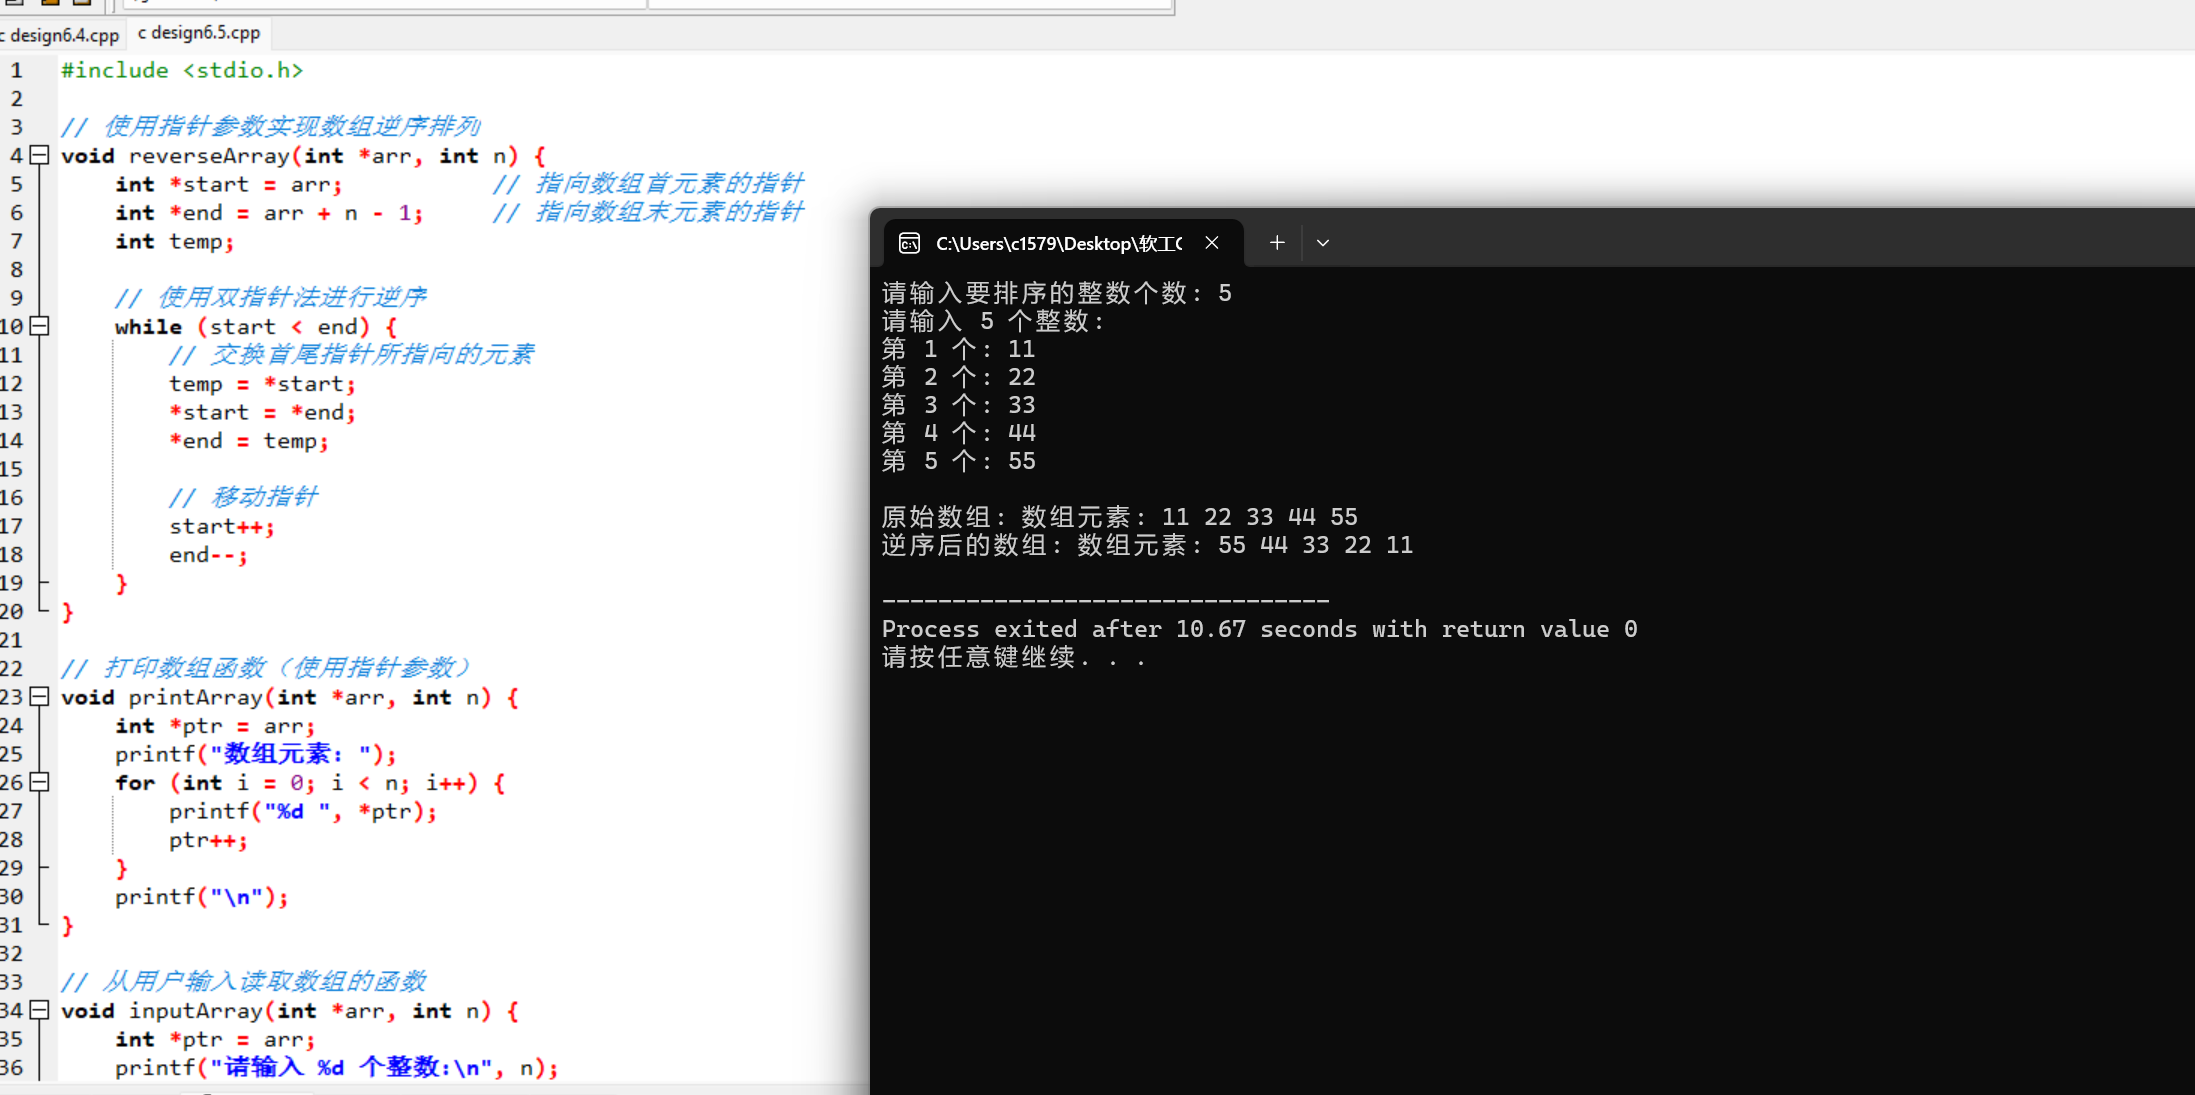Open a new terminal tab with plus

1277,243
